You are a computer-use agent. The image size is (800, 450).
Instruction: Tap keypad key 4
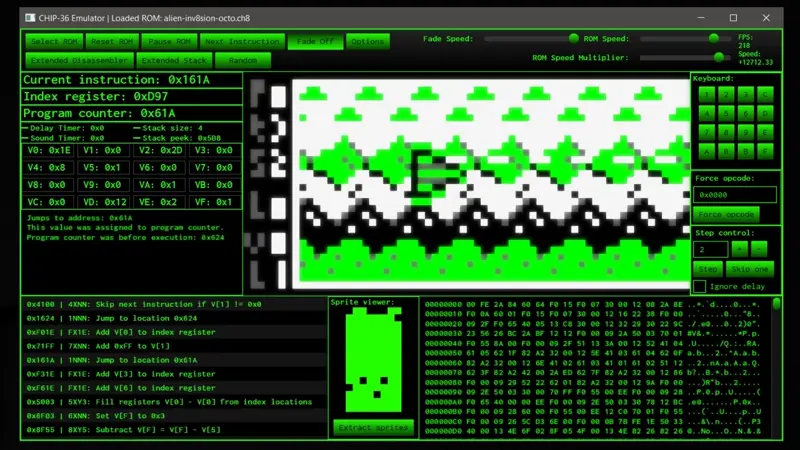tap(707, 113)
